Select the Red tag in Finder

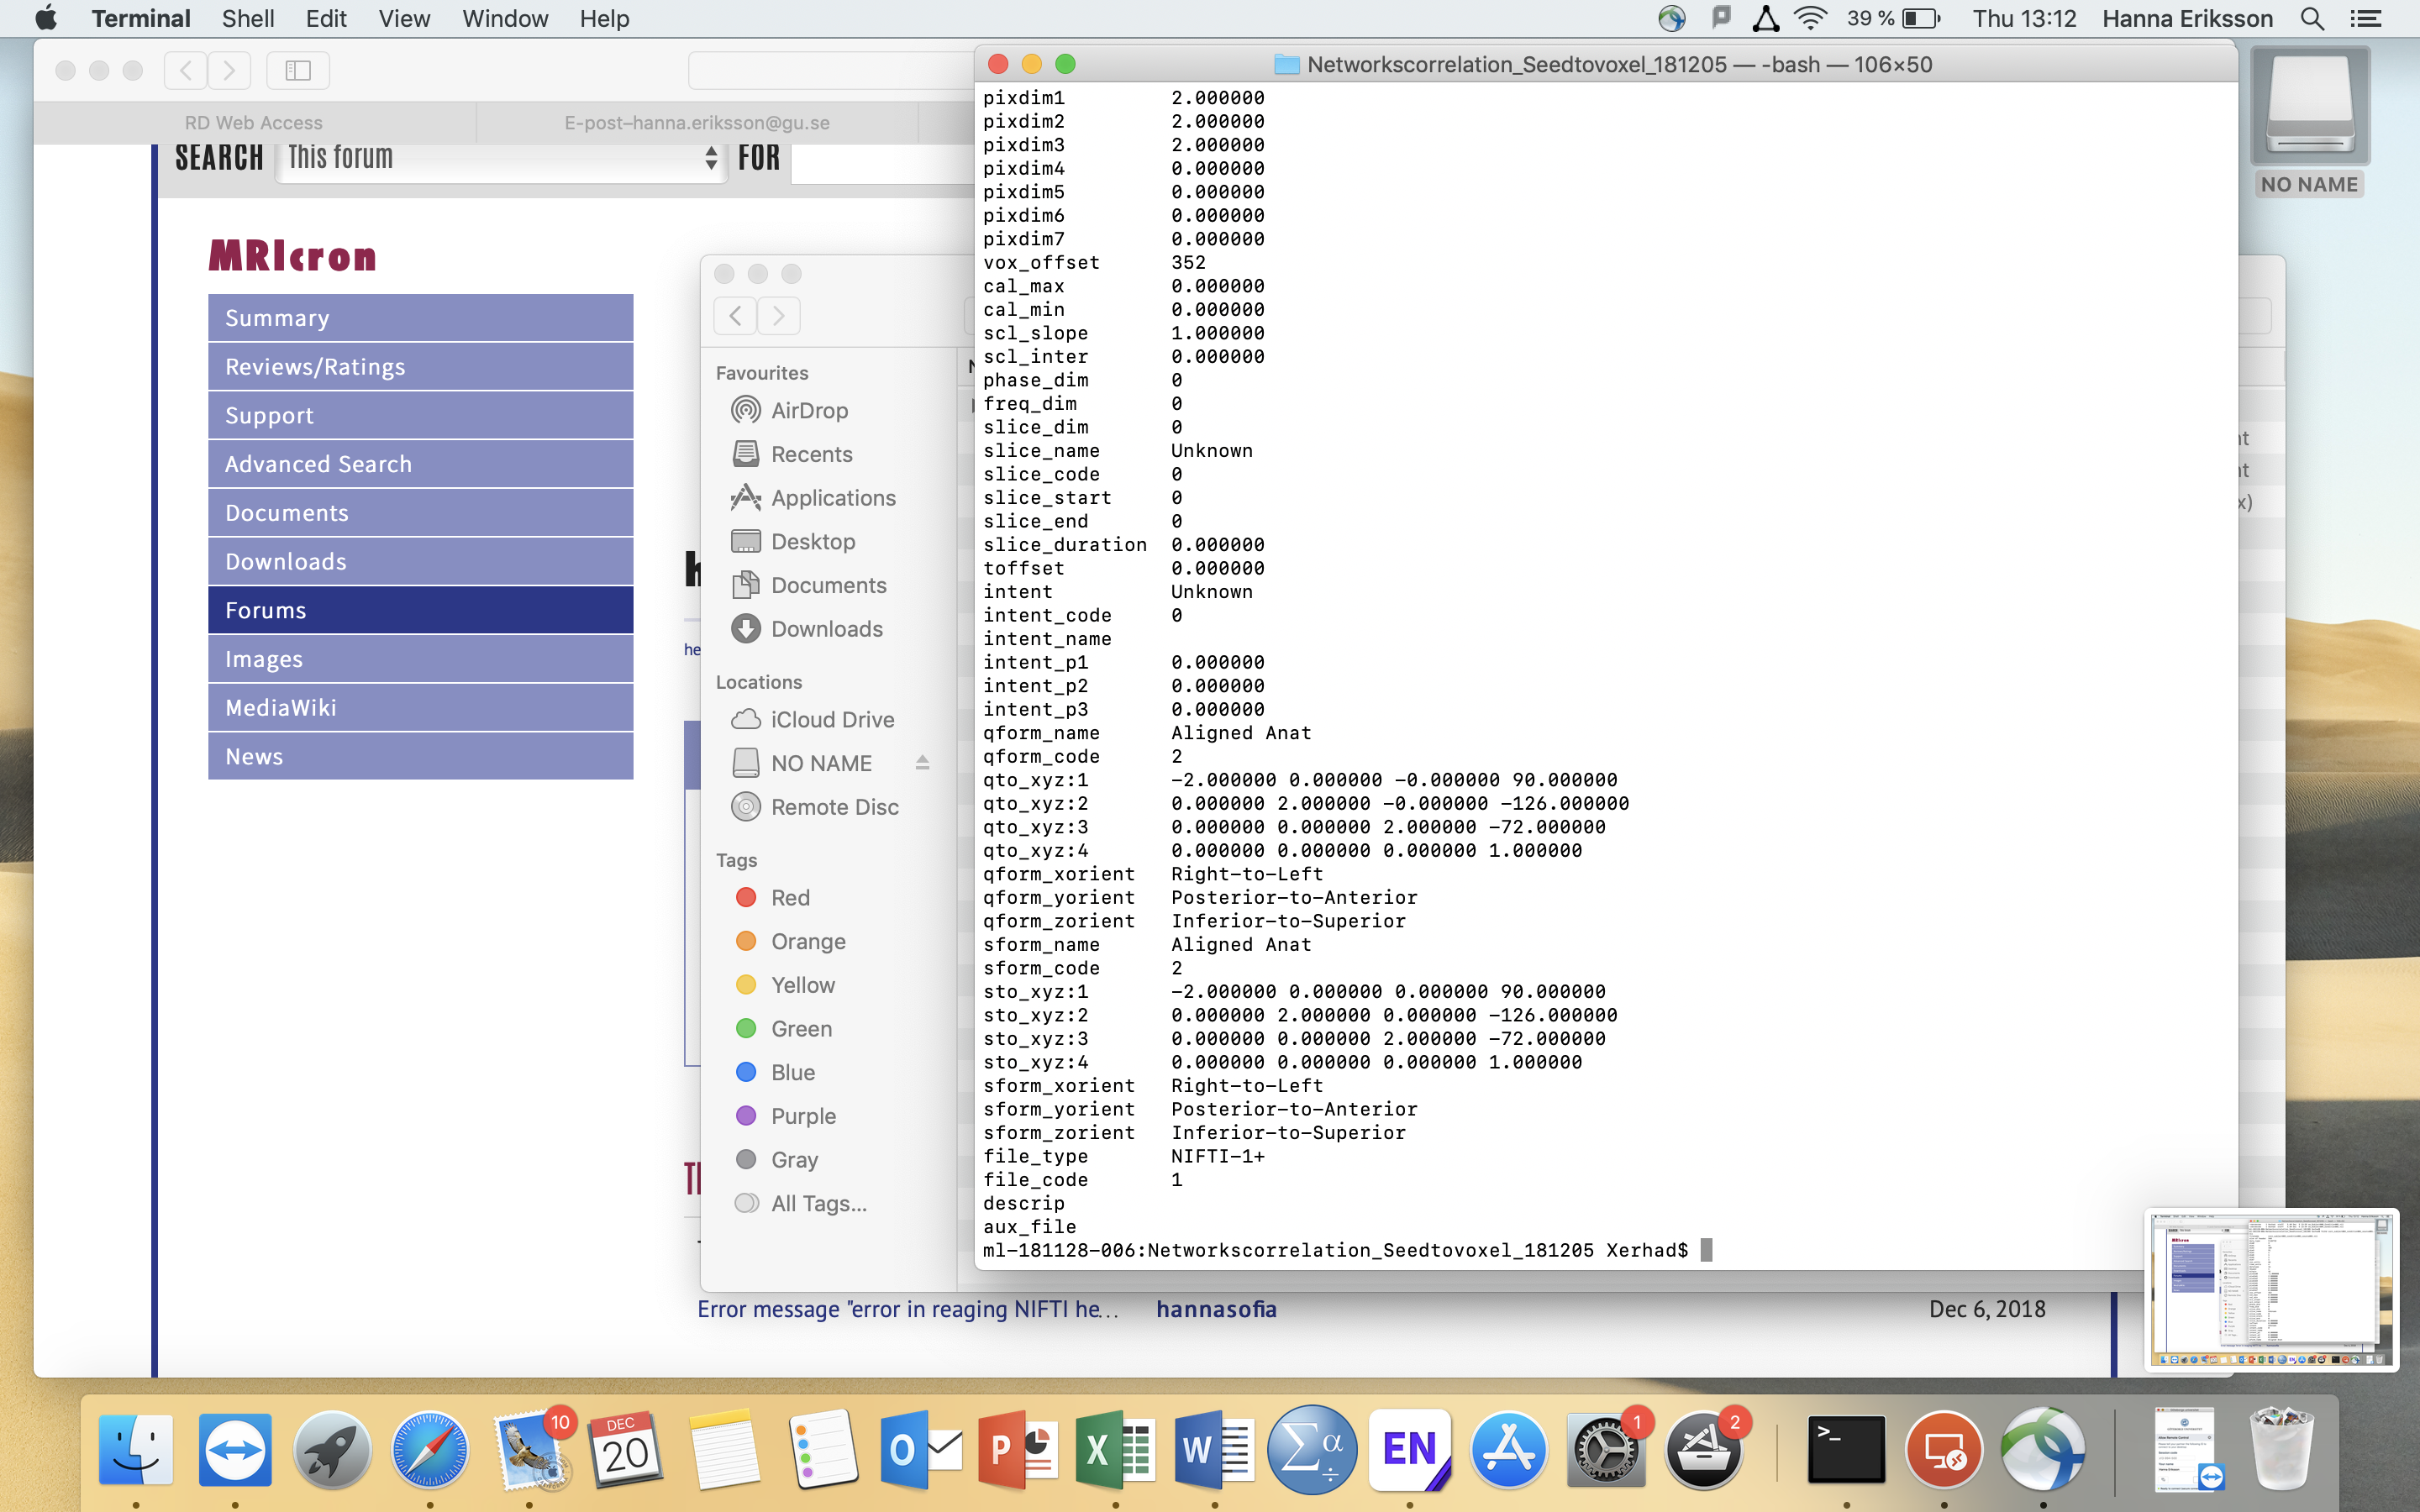coord(789,897)
